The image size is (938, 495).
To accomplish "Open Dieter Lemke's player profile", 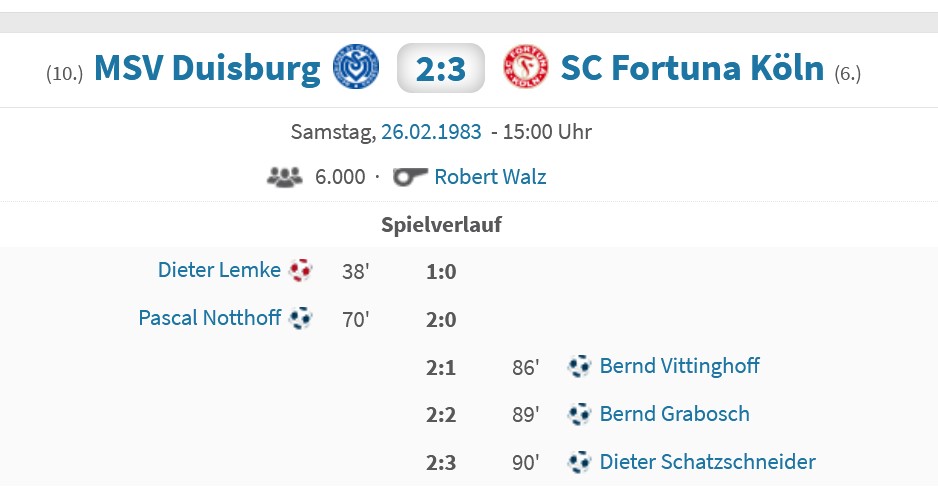I will click(219, 270).
